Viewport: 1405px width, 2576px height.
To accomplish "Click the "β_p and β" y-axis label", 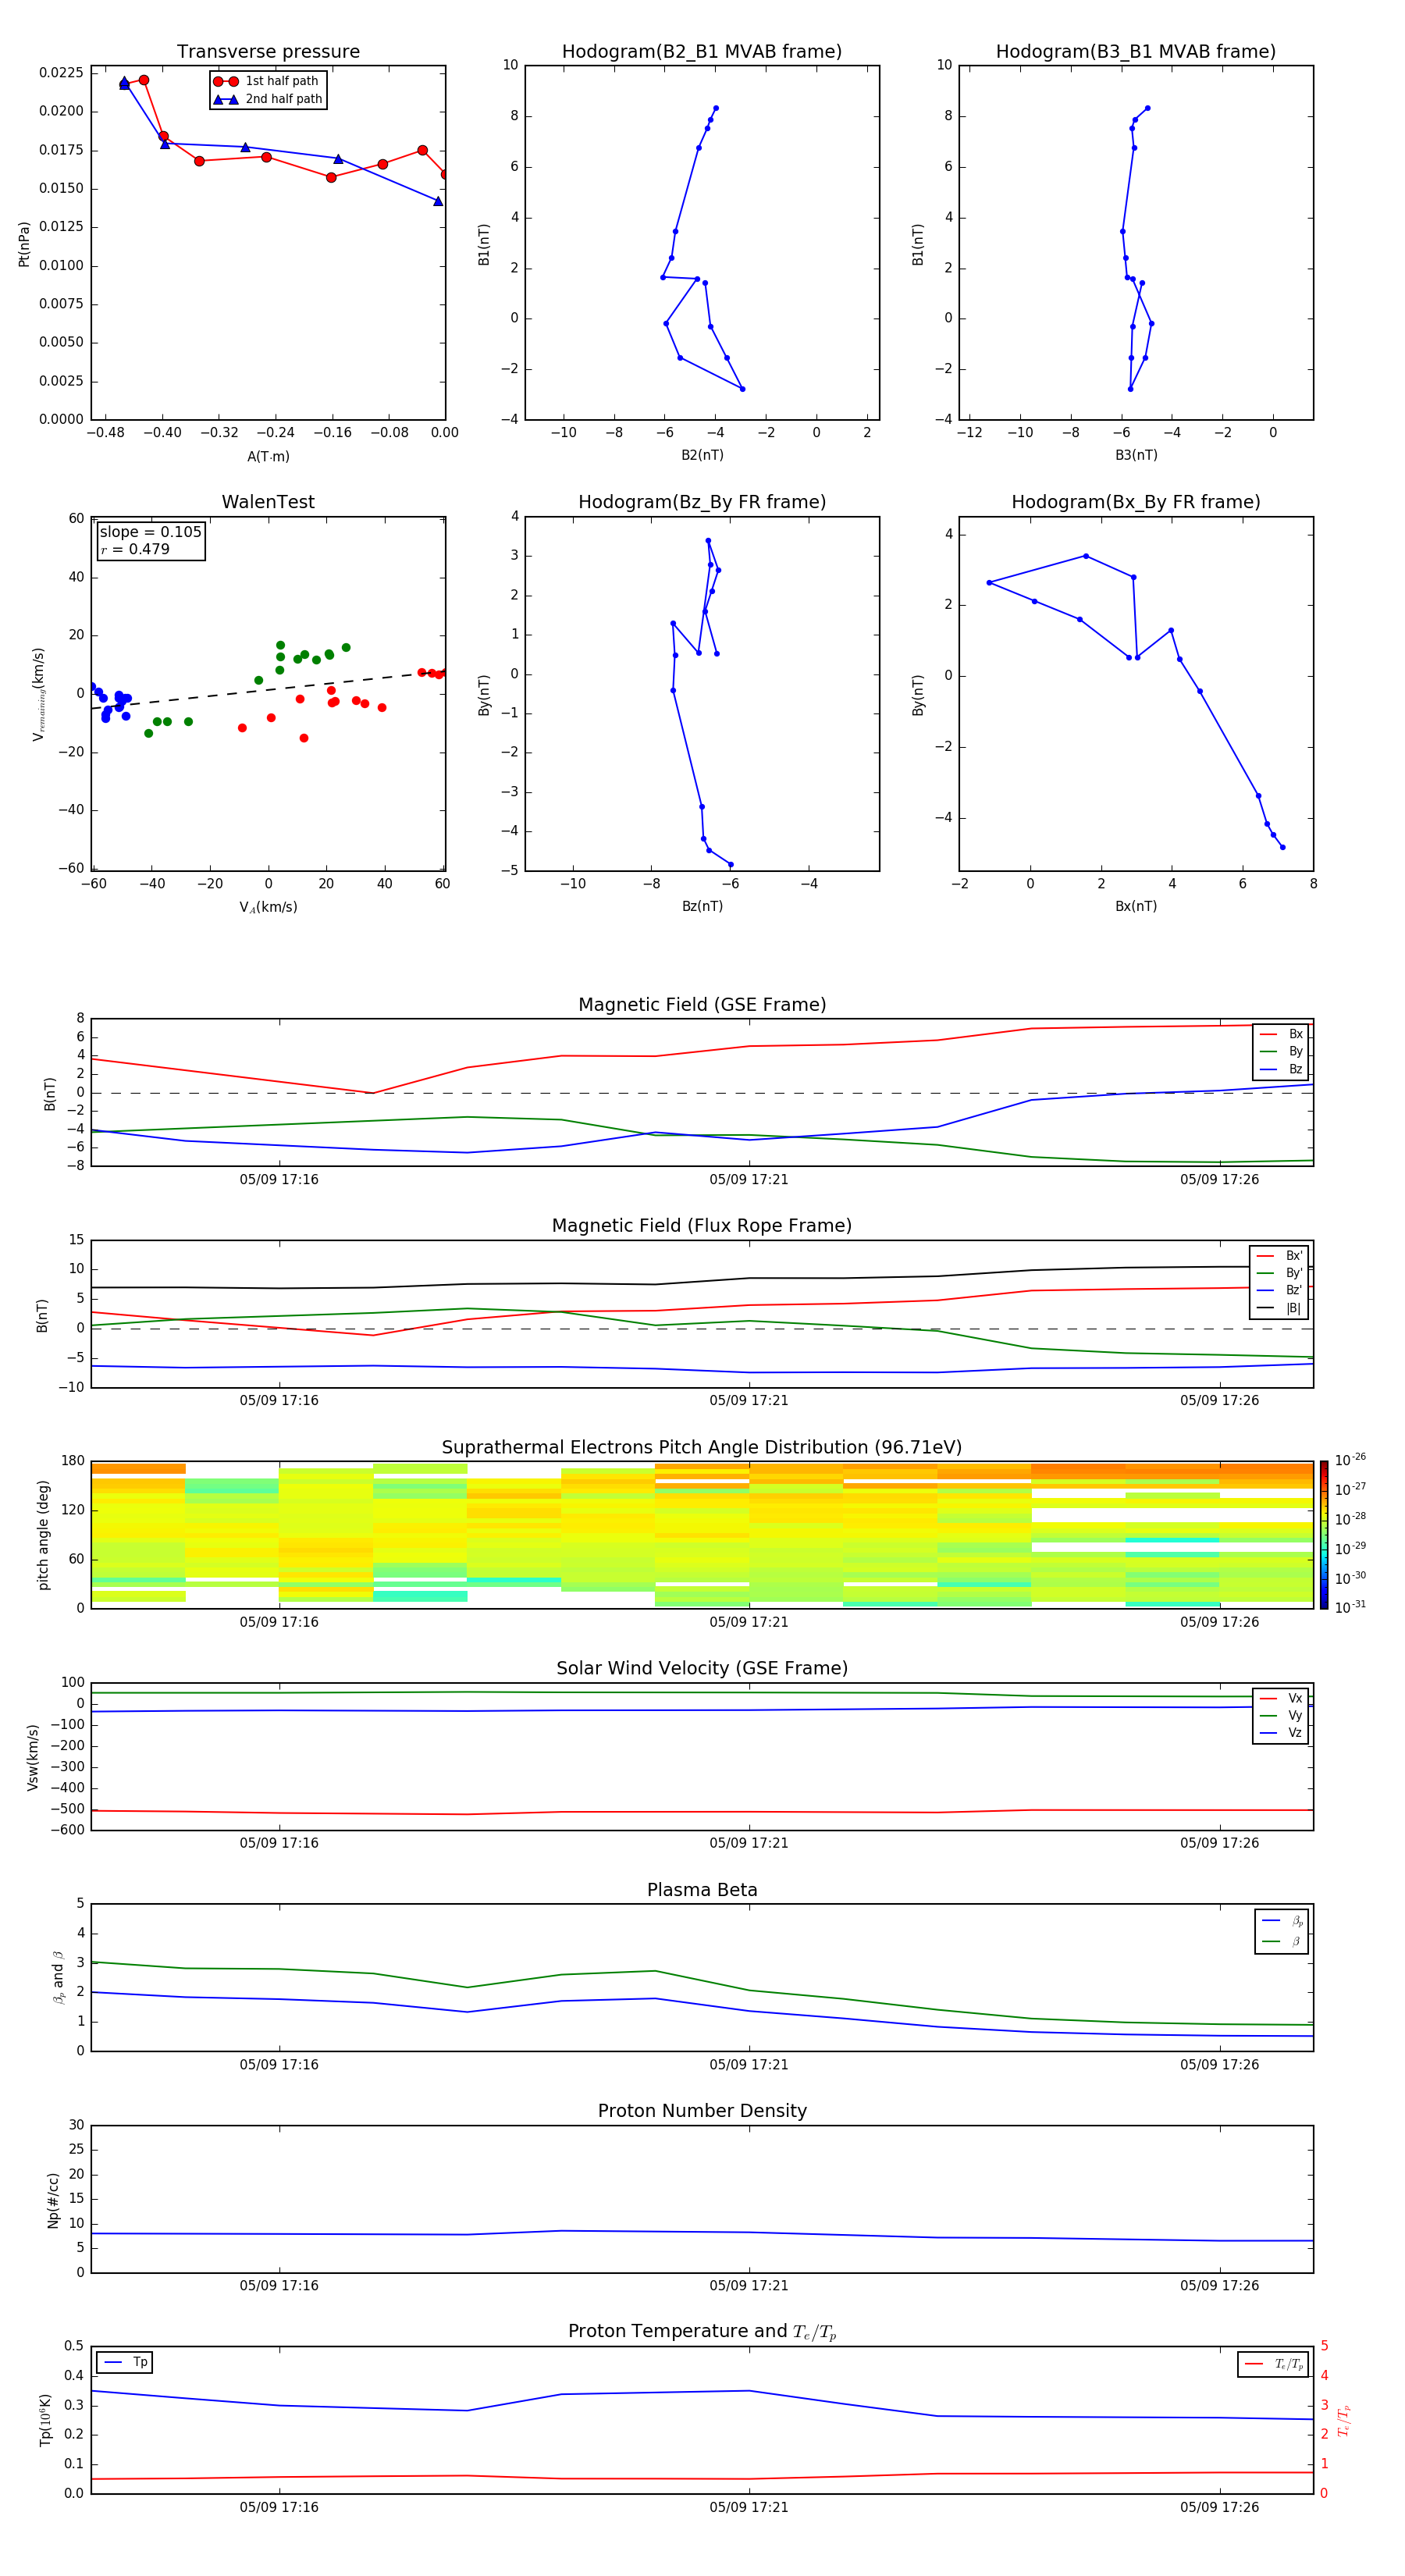I will (58, 1978).
